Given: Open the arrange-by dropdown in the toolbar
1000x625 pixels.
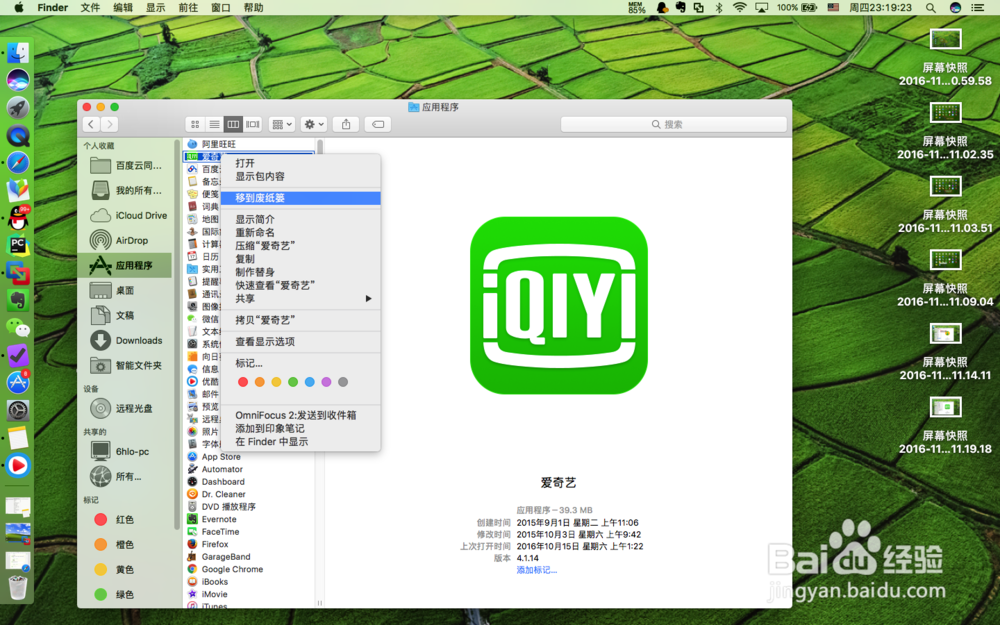Looking at the screenshot, I should [282, 124].
